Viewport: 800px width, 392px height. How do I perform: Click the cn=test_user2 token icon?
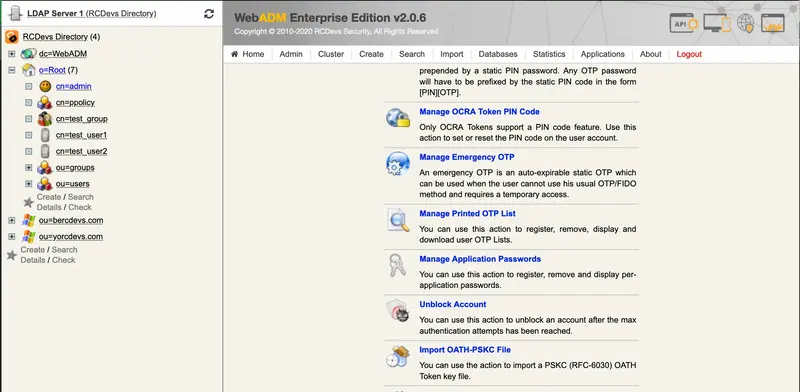click(45, 152)
